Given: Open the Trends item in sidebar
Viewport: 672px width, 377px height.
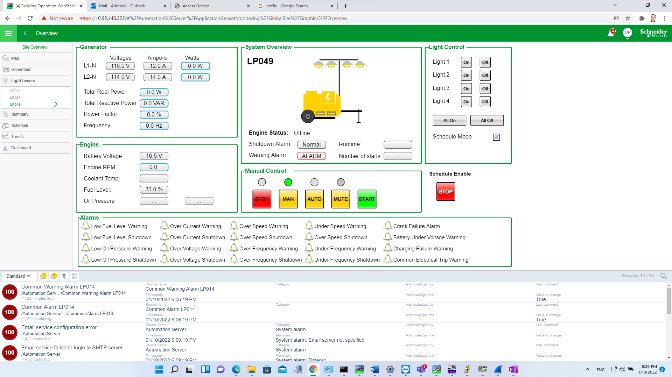Looking at the screenshot, I should tap(36, 136).
